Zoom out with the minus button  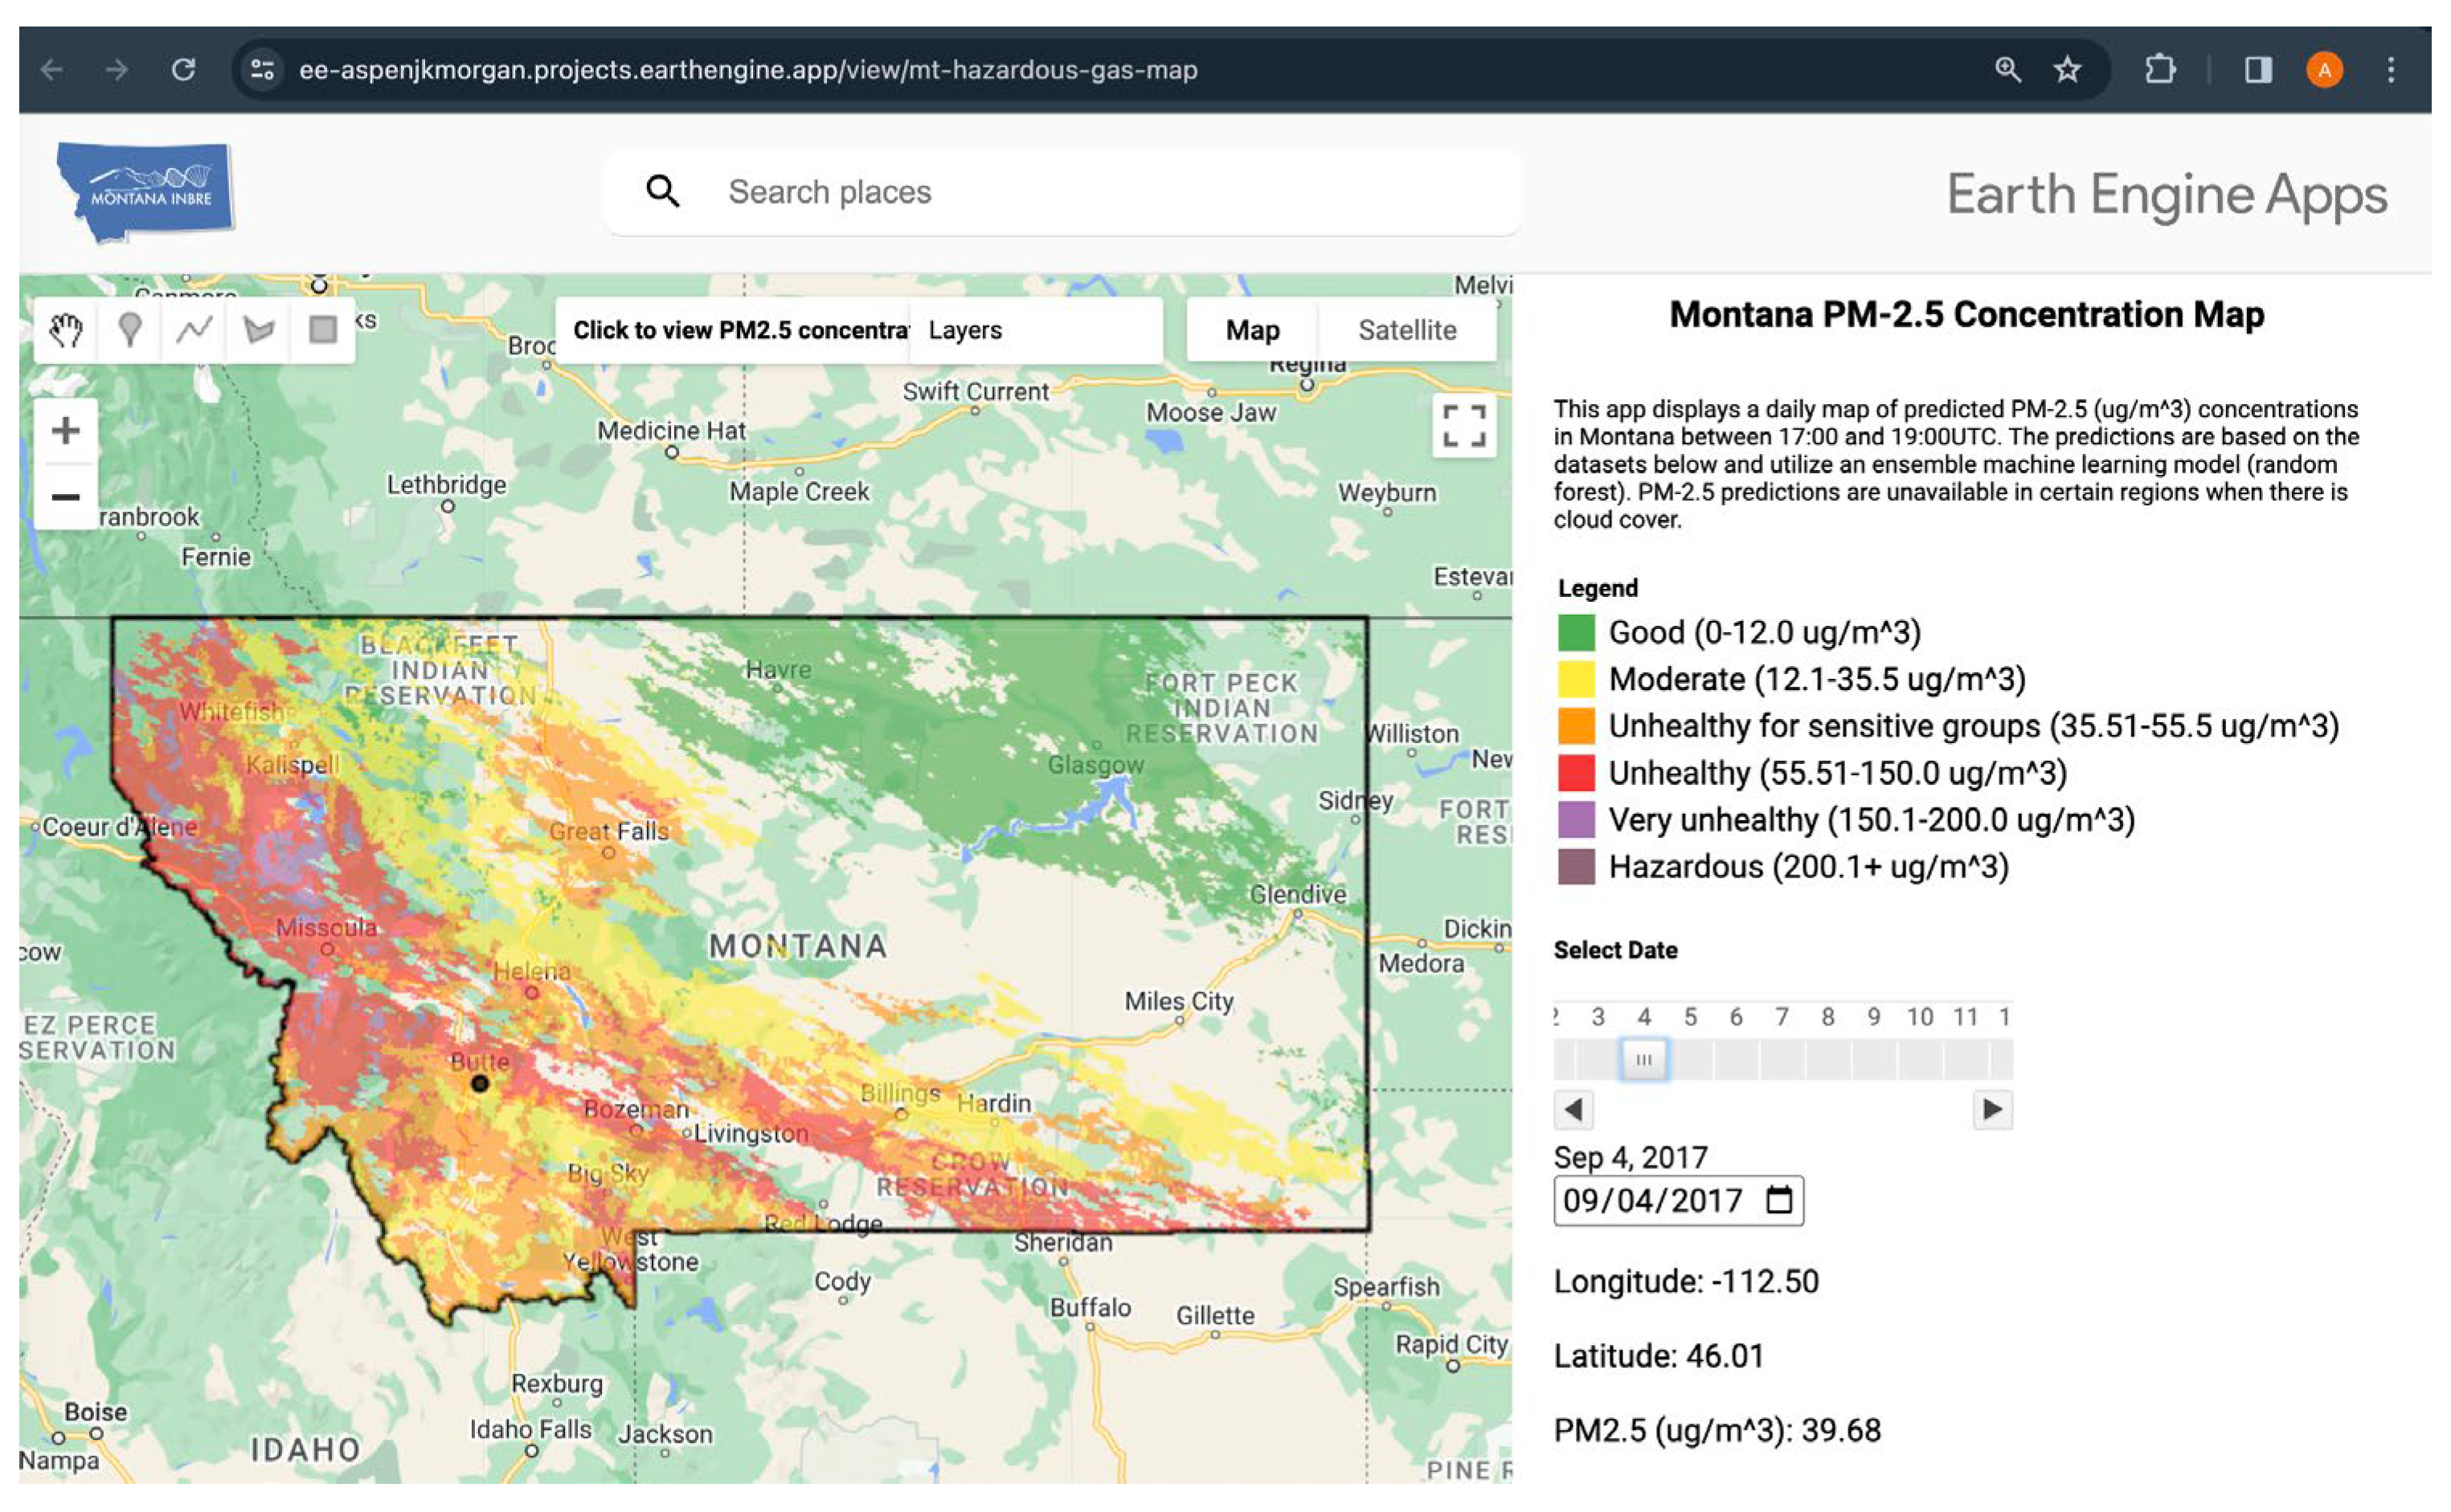click(65, 498)
